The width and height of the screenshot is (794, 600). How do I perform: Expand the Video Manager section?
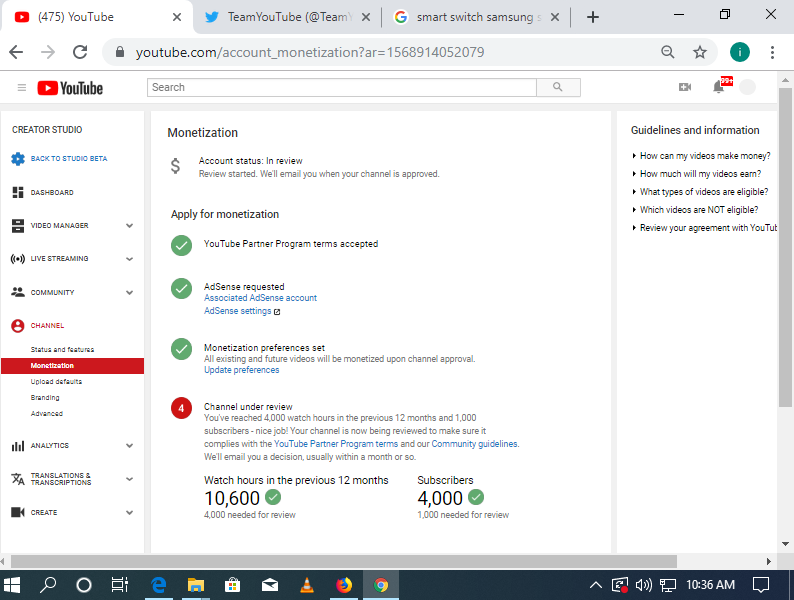(x=130, y=226)
